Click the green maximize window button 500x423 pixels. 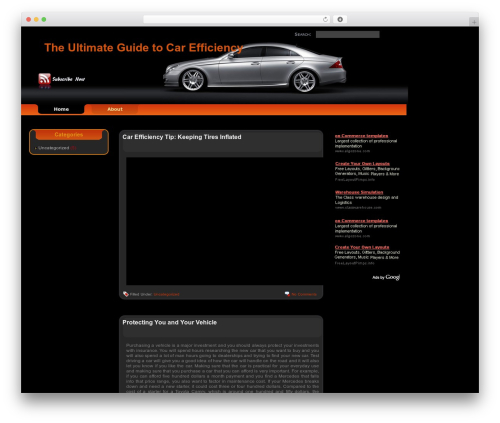click(x=44, y=19)
